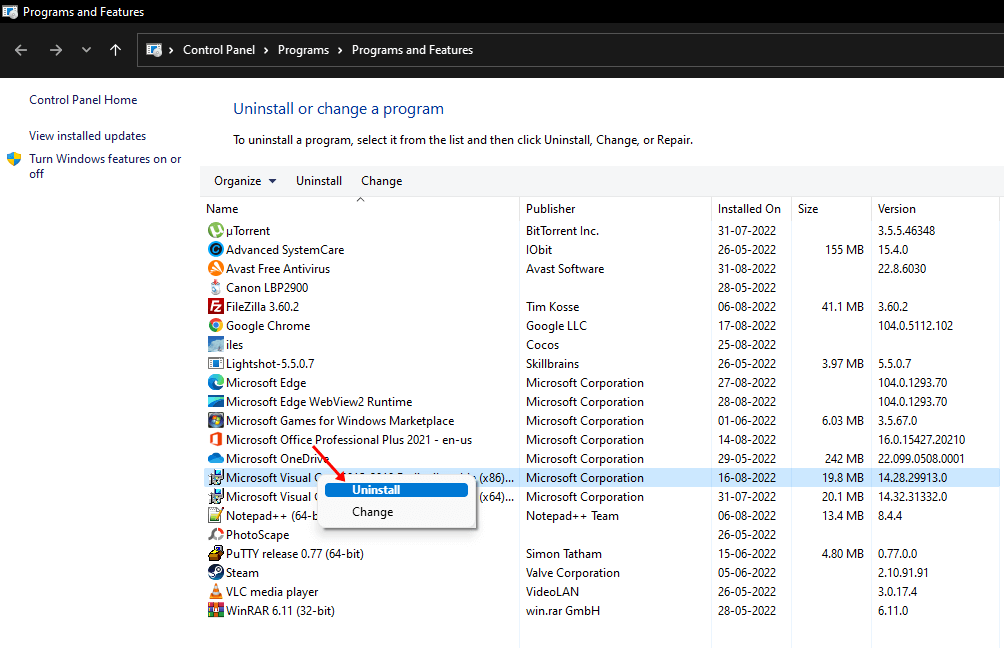
Task: Select the VLC media player cone icon
Action: pyautogui.click(x=215, y=592)
